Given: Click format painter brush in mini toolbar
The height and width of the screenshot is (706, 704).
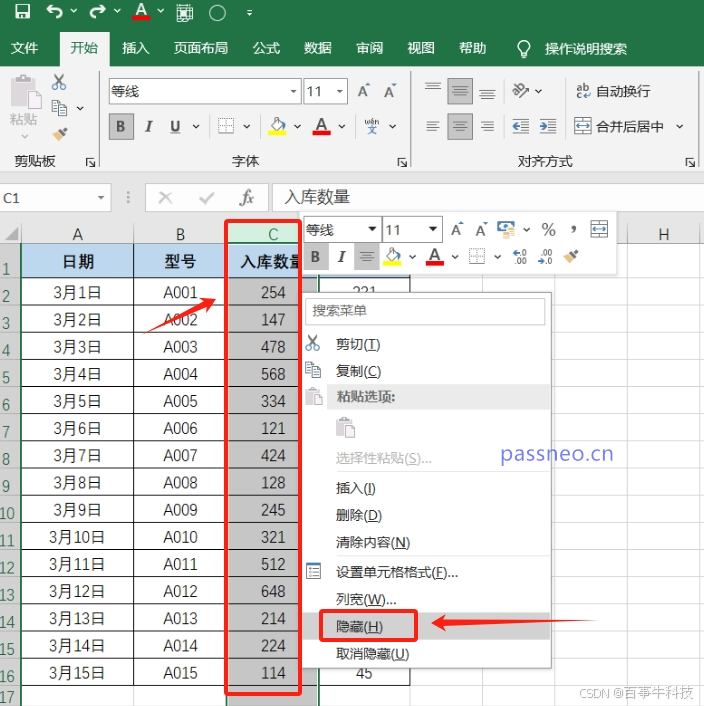Looking at the screenshot, I should pos(571,257).
